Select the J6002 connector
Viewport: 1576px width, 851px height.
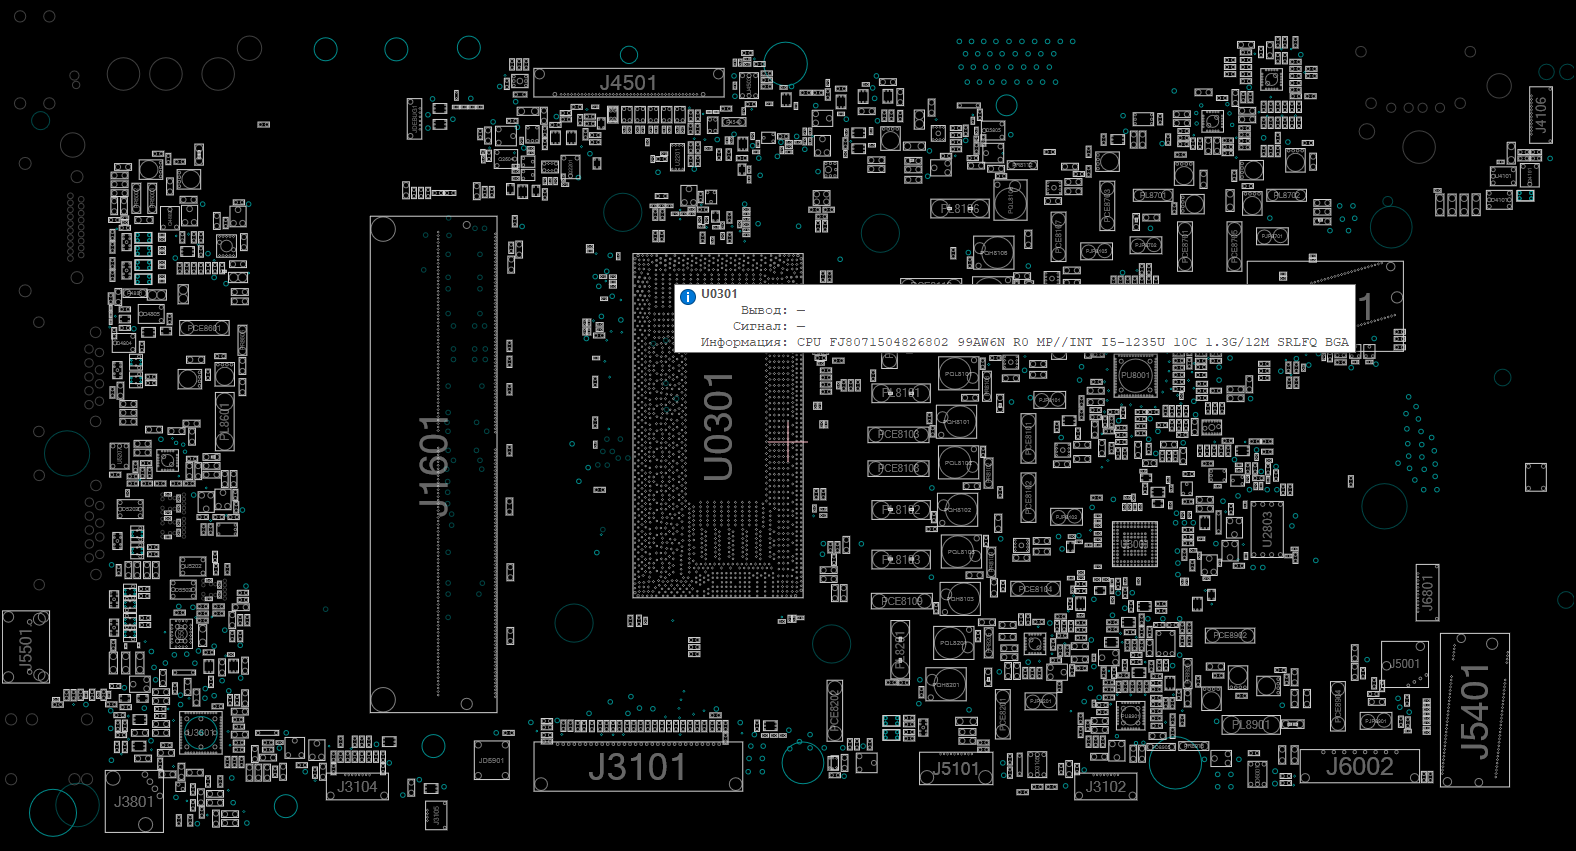pyautogui.click(x=1359, y=767)
